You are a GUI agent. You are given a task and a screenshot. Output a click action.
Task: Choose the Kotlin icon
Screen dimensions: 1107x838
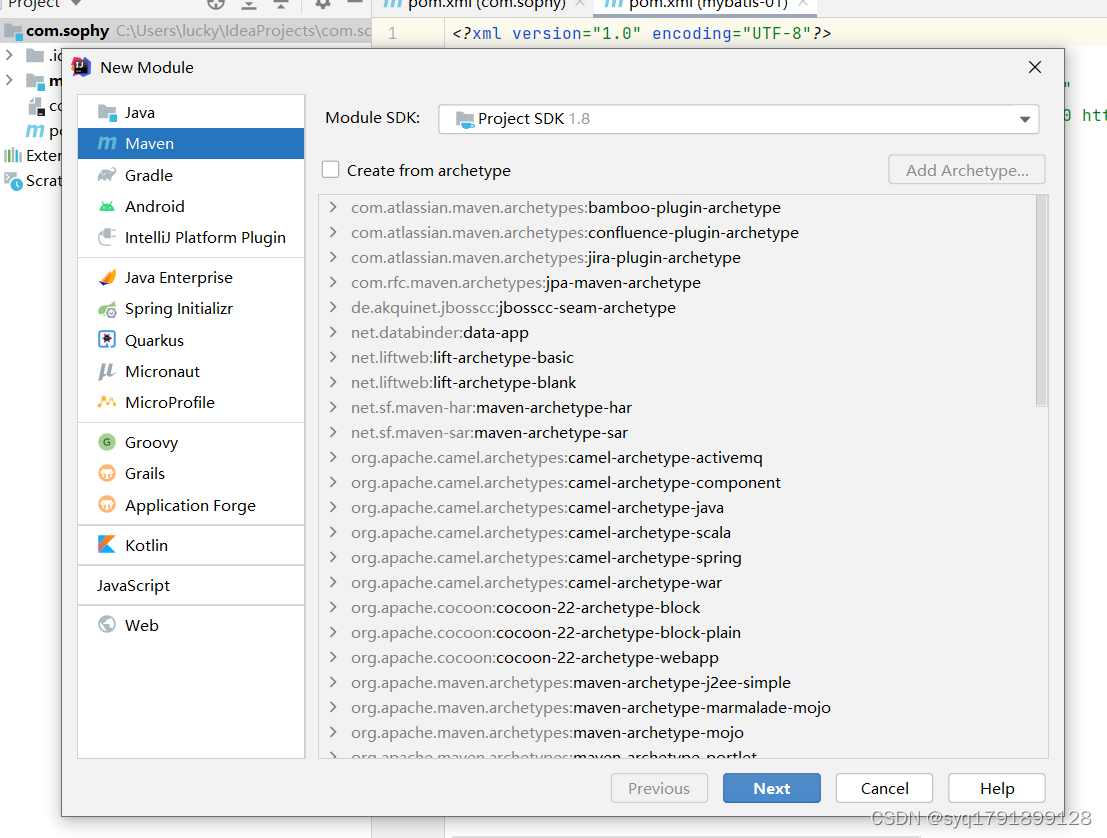[107, 544]
